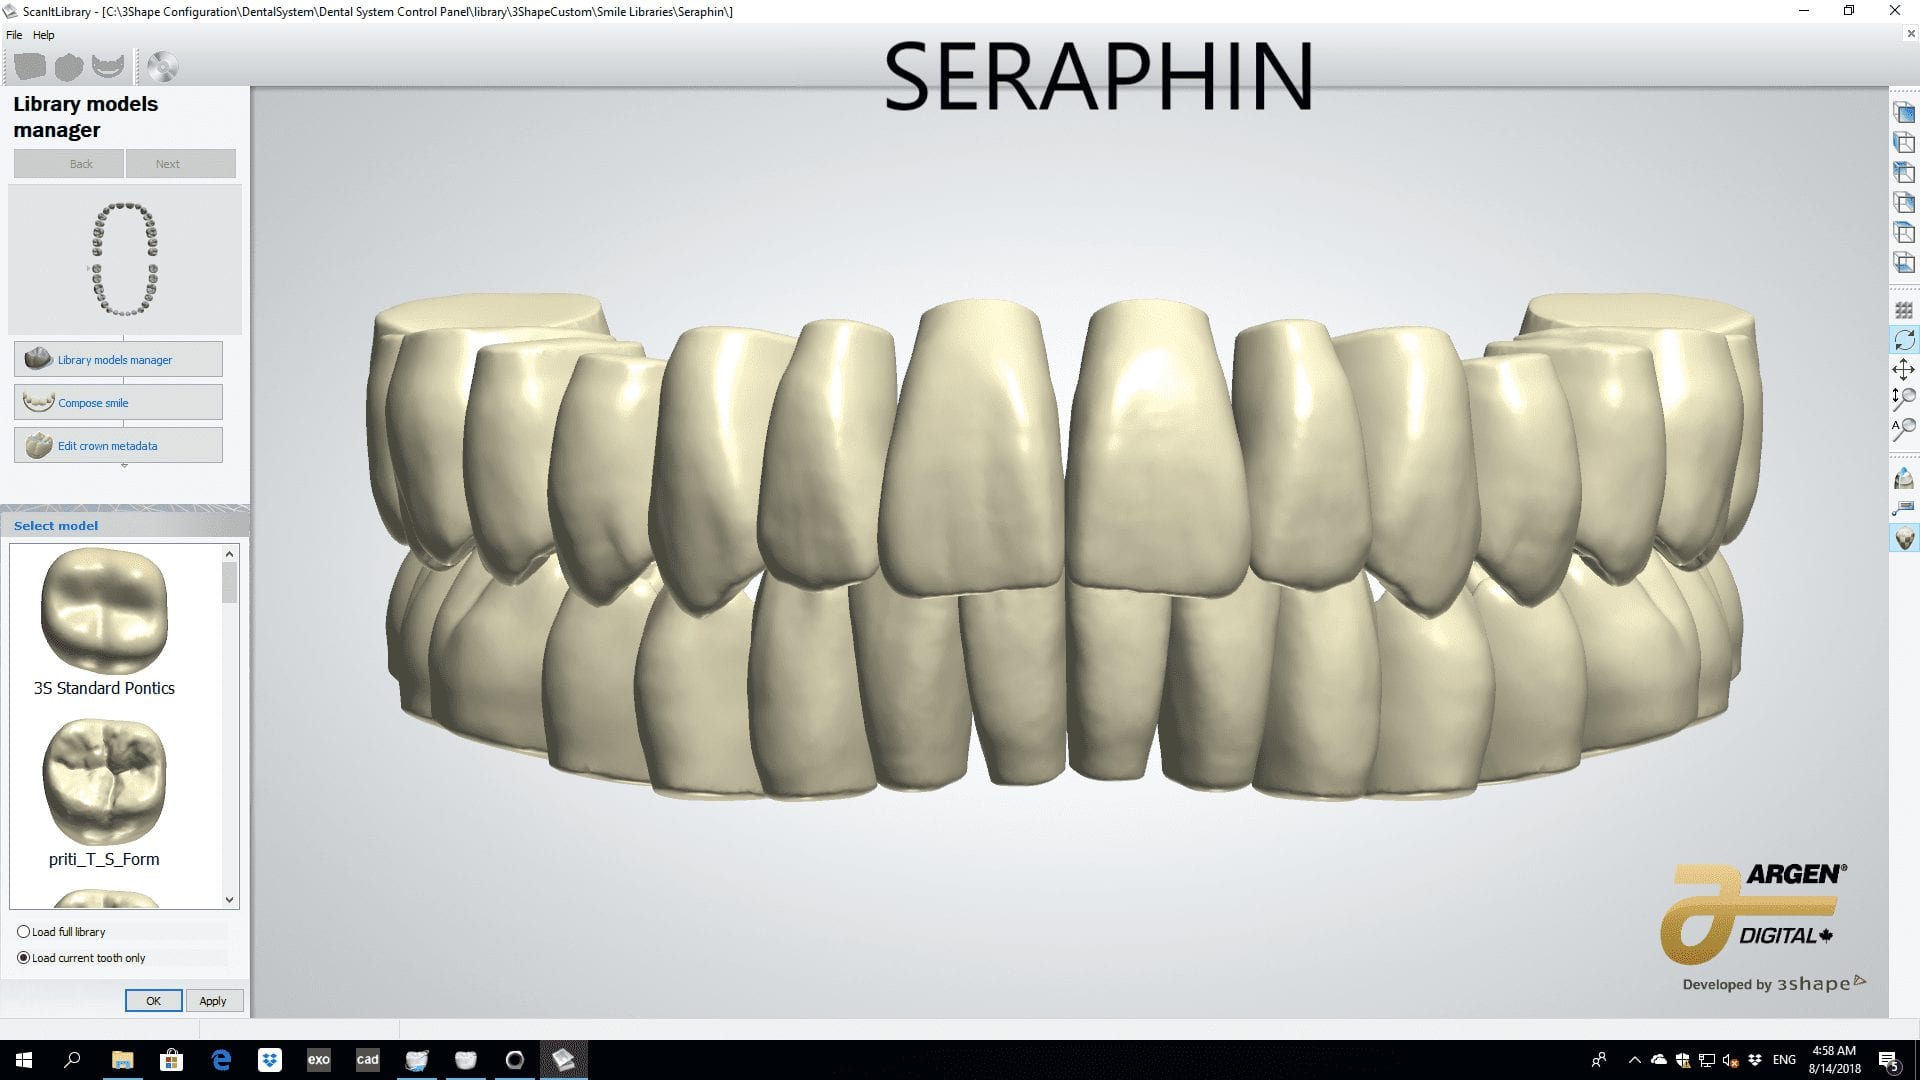Click the topmost cube view icon
Image resolution: width=1920 pixels, height=1080 pixels.
point(1904,113)
